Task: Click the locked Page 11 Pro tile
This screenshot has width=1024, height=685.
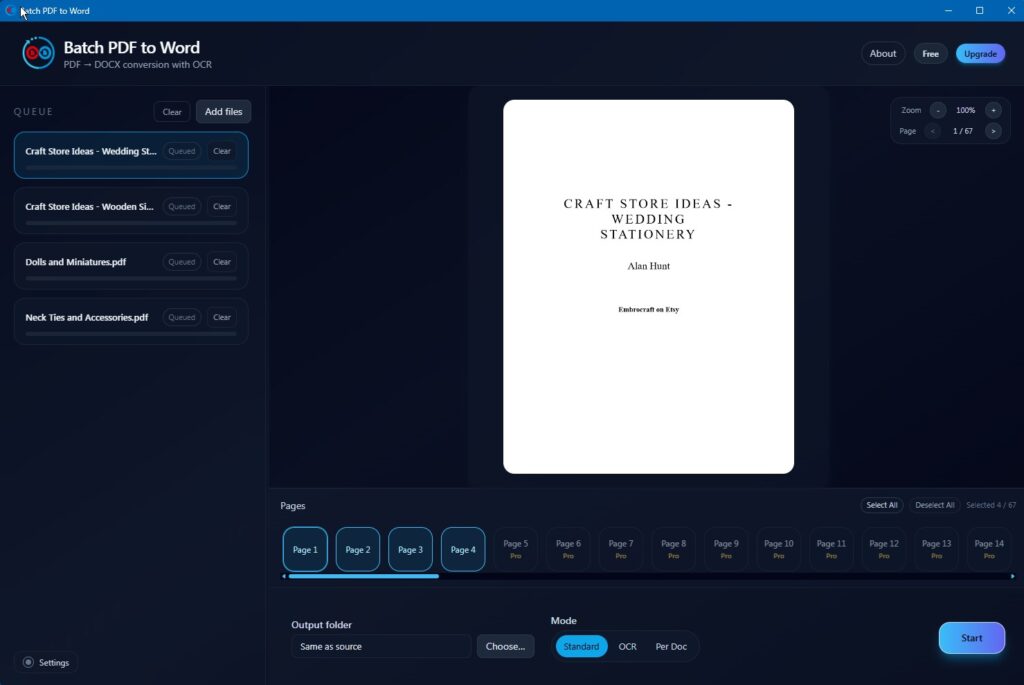Action: (831, 549)
